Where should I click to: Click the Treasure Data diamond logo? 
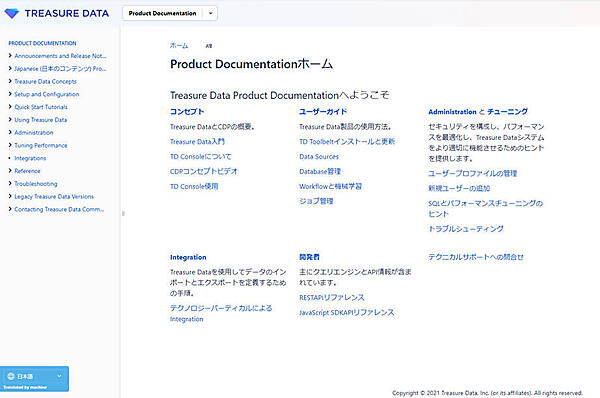pyautogui.click(x=11, y=13)
